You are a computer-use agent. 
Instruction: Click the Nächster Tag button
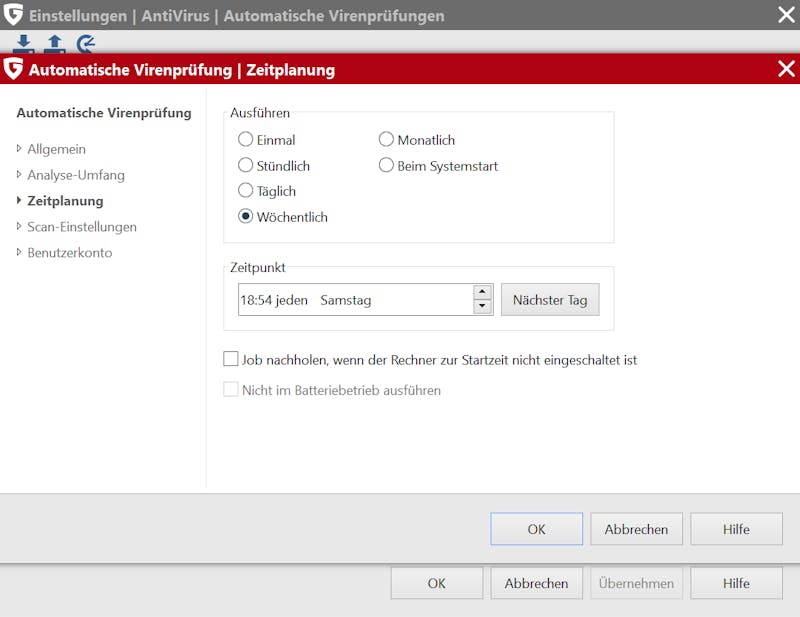(550, 300)
